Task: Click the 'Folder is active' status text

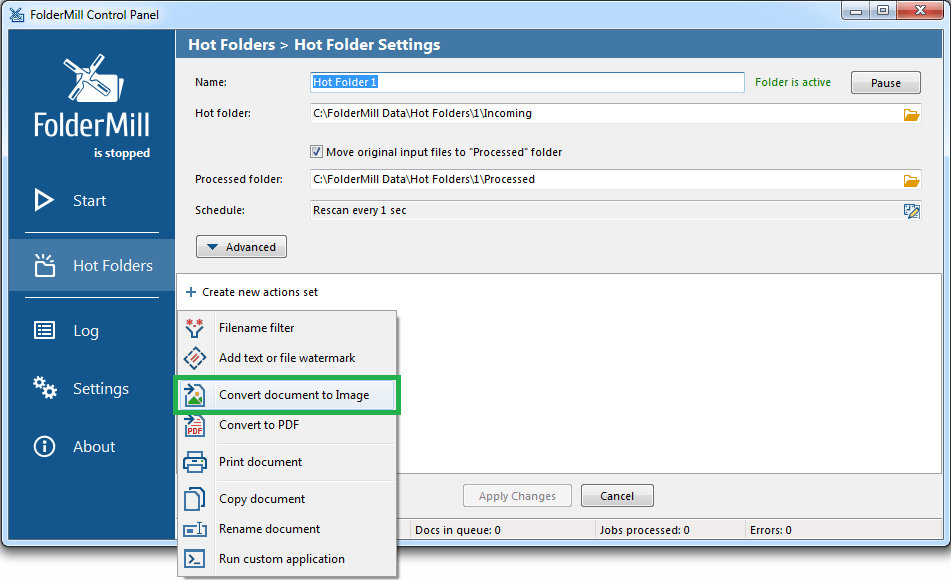Action: [793, 82]
